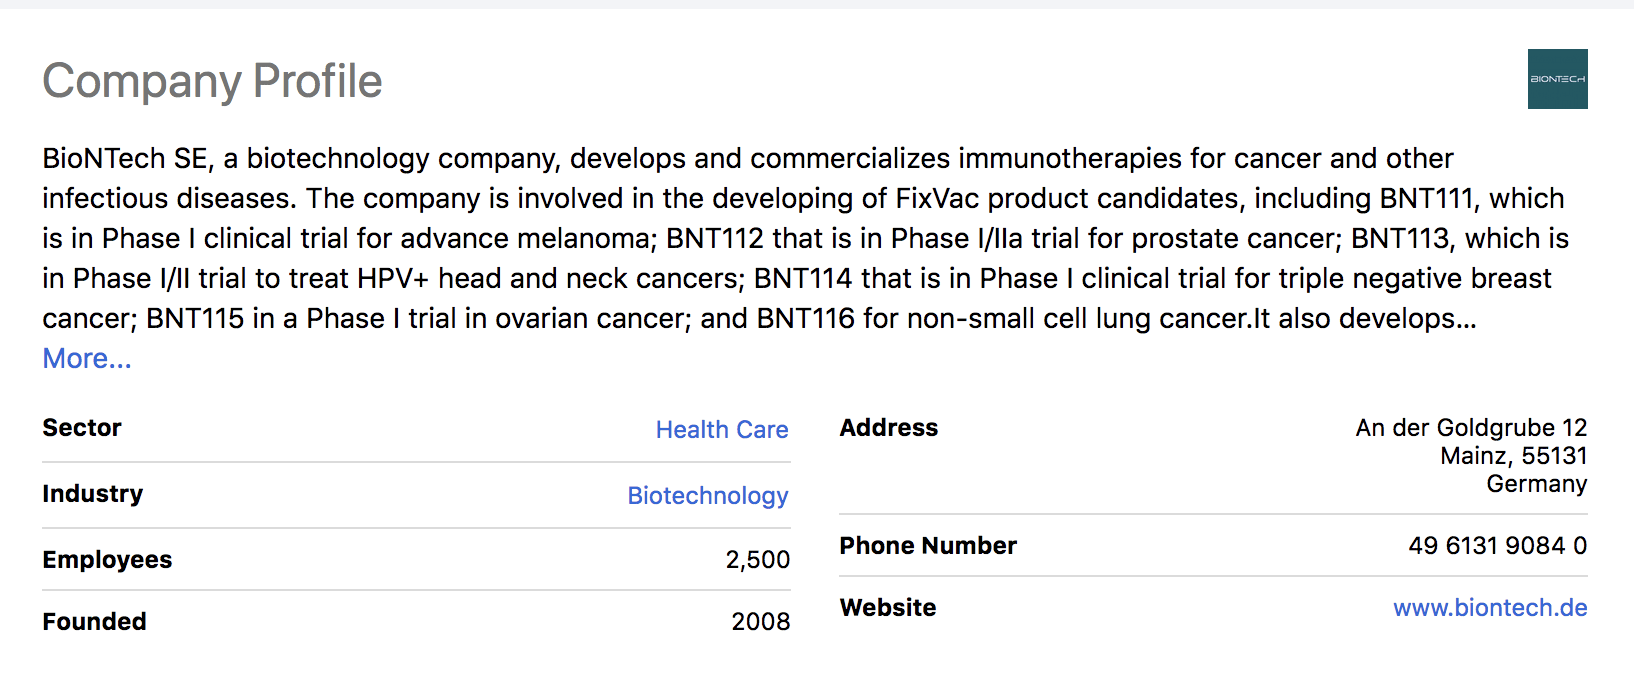Click the An der Goldgrube 12 address line

click(1470, 428)
